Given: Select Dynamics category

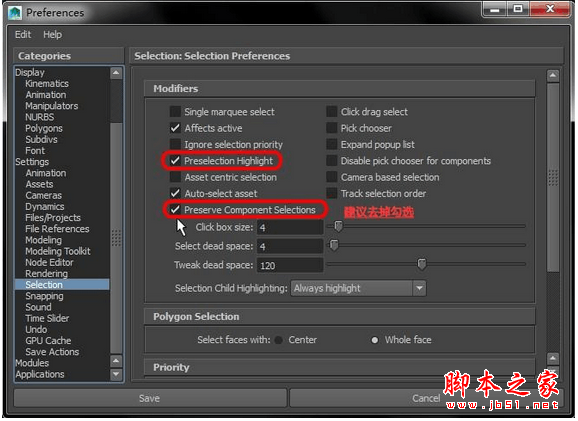Looking at the screenshot, I should [x=45, y=206].
